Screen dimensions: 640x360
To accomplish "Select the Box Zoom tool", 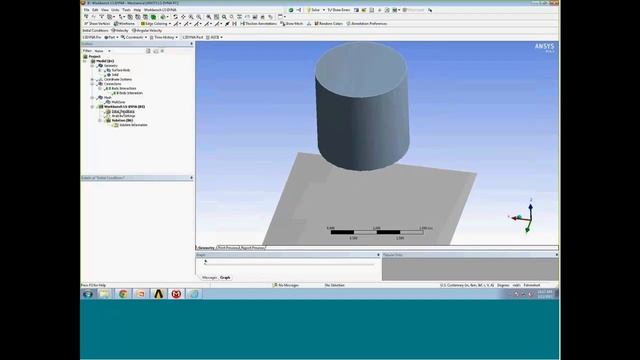I will 198,17.
